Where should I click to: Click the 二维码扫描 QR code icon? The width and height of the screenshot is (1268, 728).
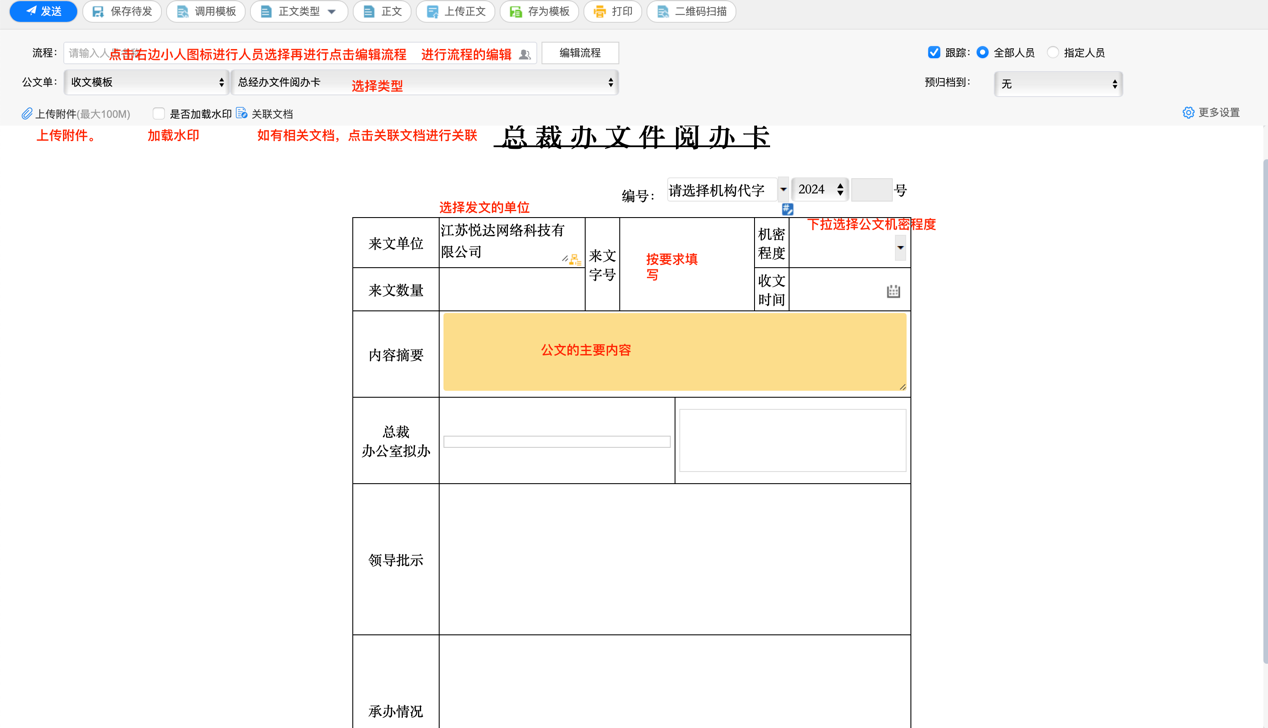(661, 11)
